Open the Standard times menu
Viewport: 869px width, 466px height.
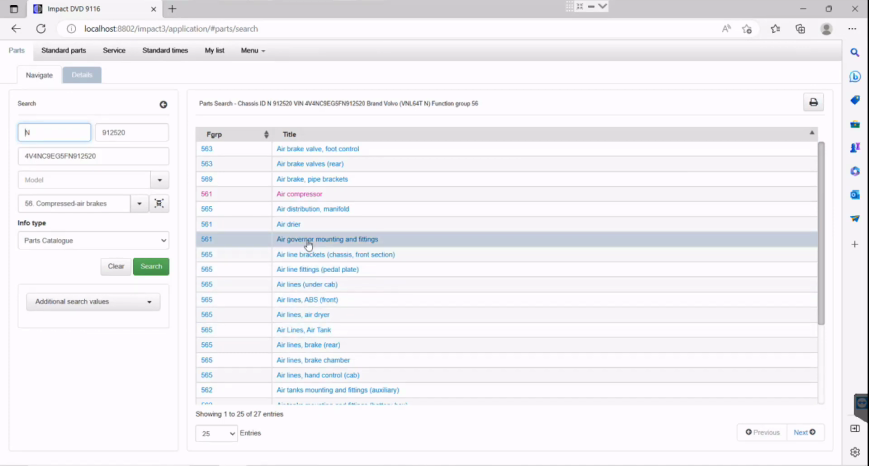(x=165, y=50)
